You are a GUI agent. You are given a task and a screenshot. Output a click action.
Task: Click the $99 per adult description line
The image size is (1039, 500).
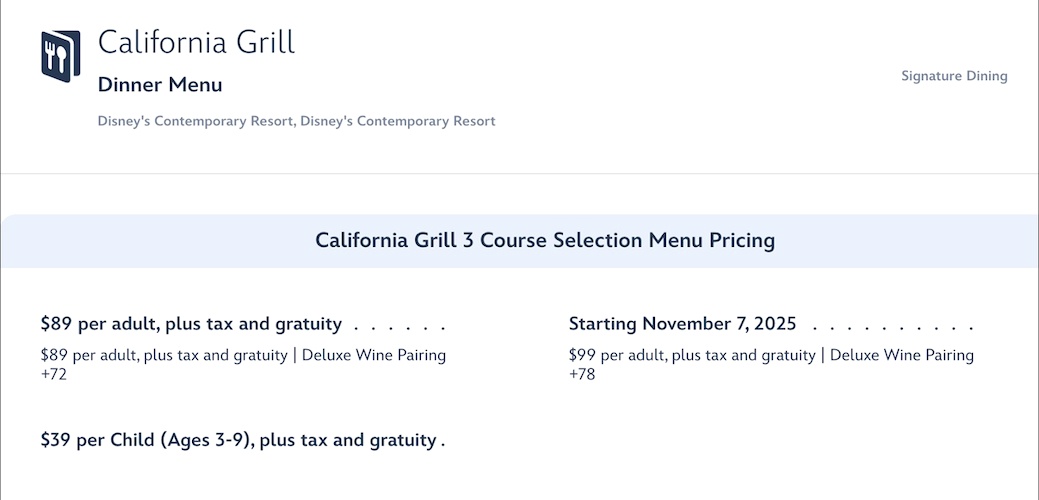(x=692, y=355)
